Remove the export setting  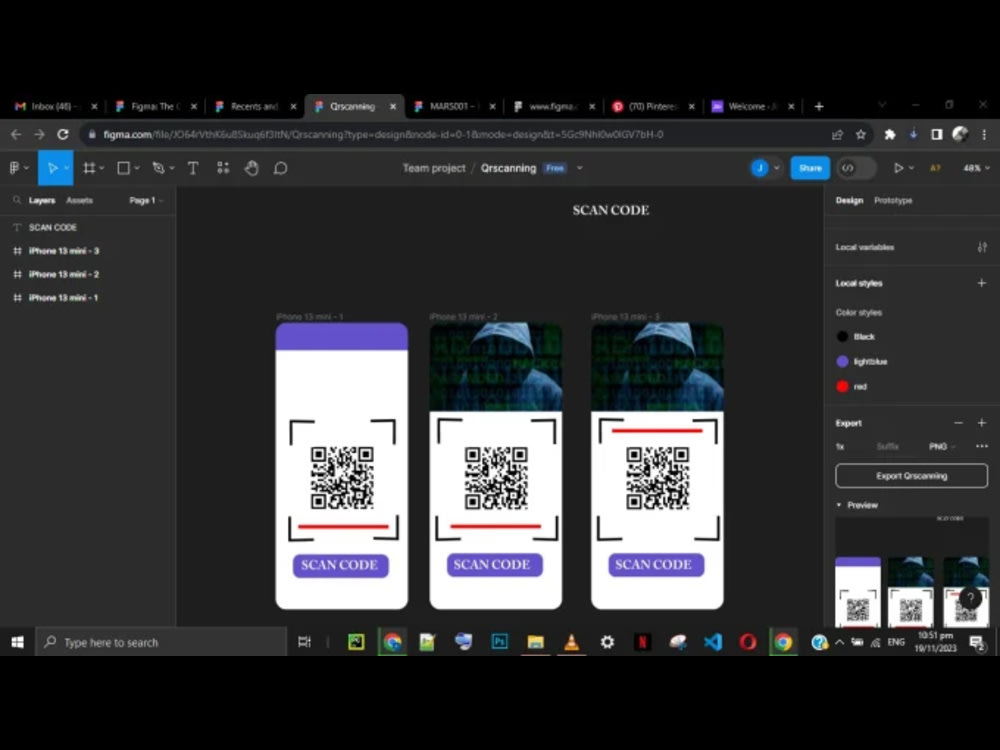[958, 423]
